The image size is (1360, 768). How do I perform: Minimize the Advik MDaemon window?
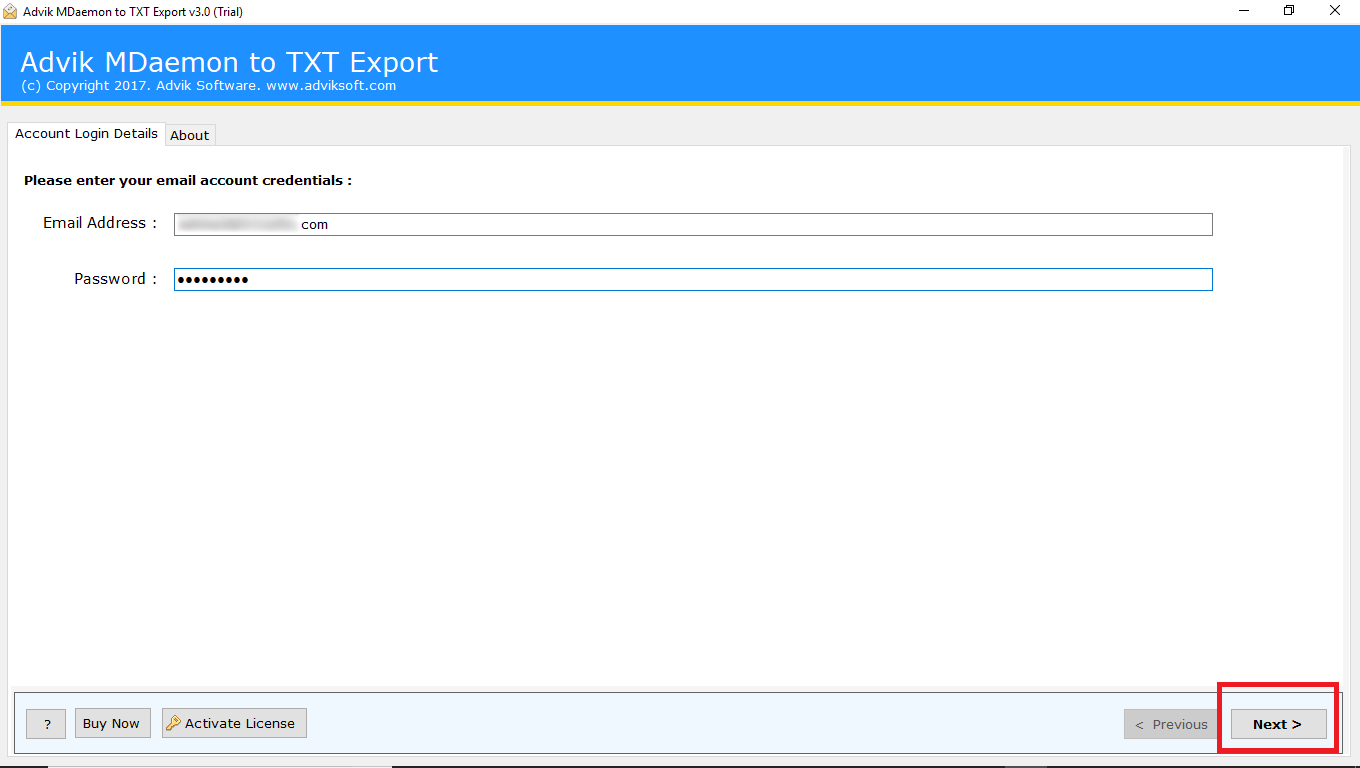(1244, 11)
